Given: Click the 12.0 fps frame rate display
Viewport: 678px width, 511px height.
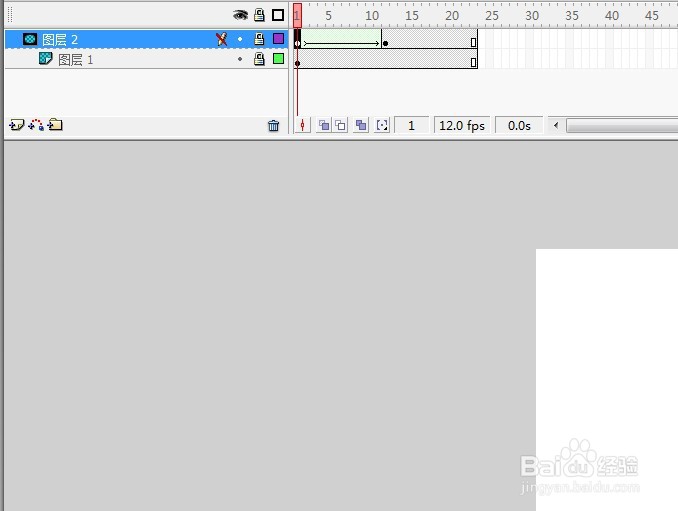Looking at the screenshot, I should coord(462,126).
